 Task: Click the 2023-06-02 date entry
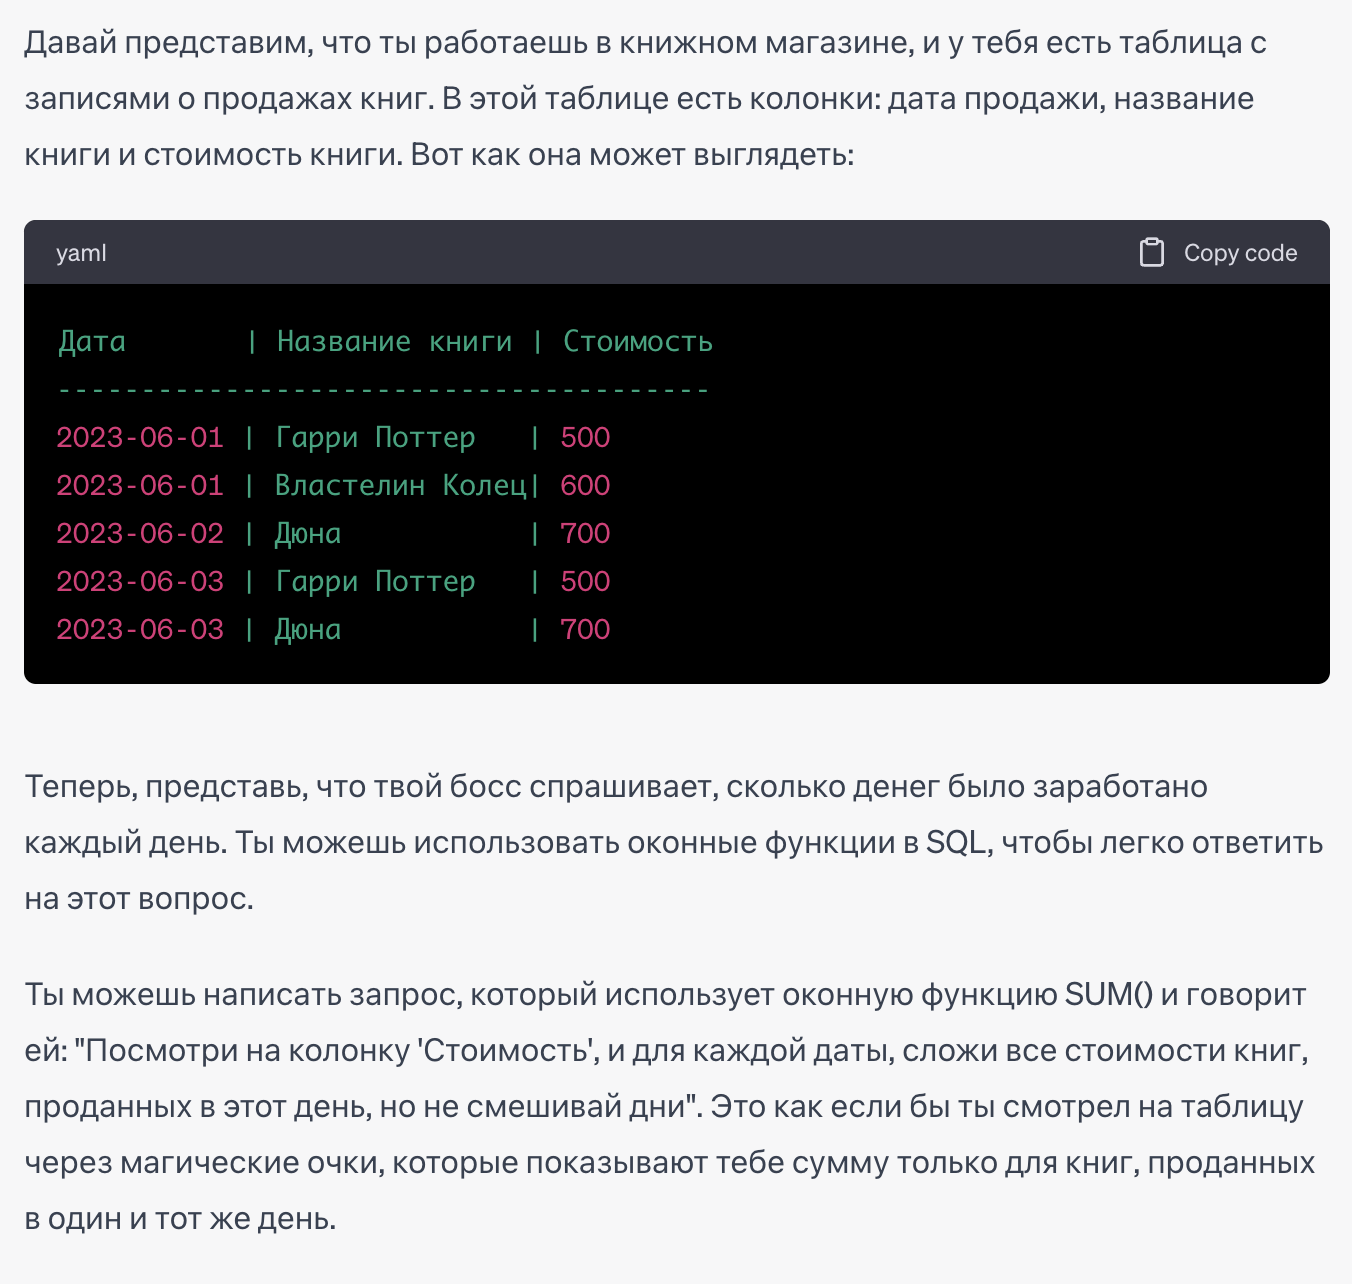(x=140, y=534)
